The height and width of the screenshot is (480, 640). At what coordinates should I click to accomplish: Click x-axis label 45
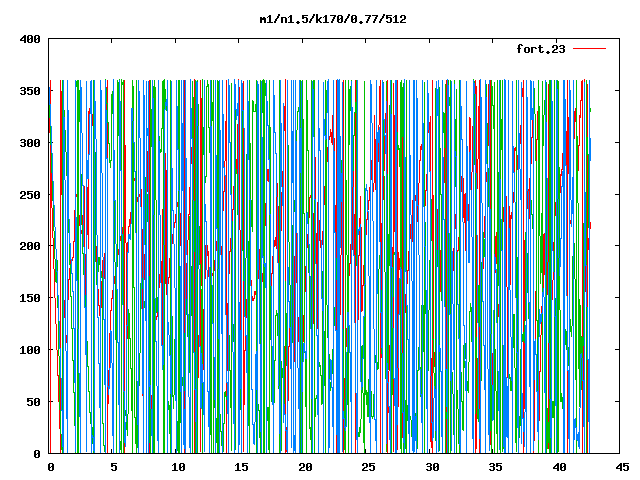tap(622, 467)
